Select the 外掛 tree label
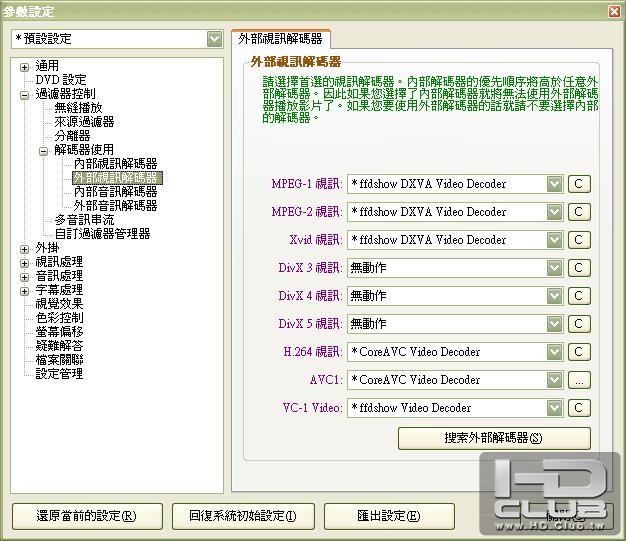 point(47,248)
